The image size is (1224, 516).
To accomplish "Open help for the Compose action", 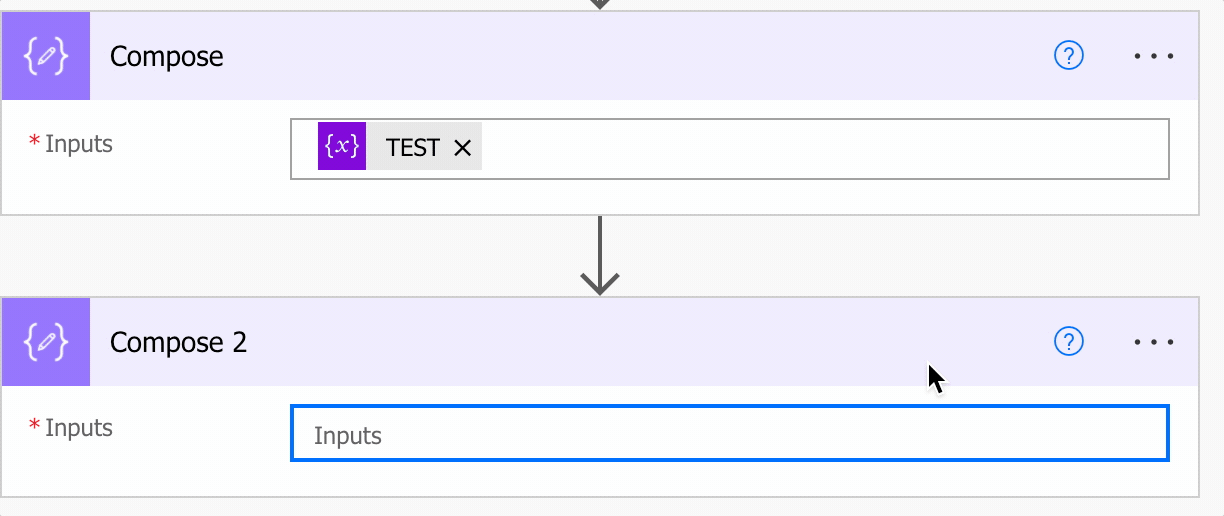I will [x=1069, y=57].
